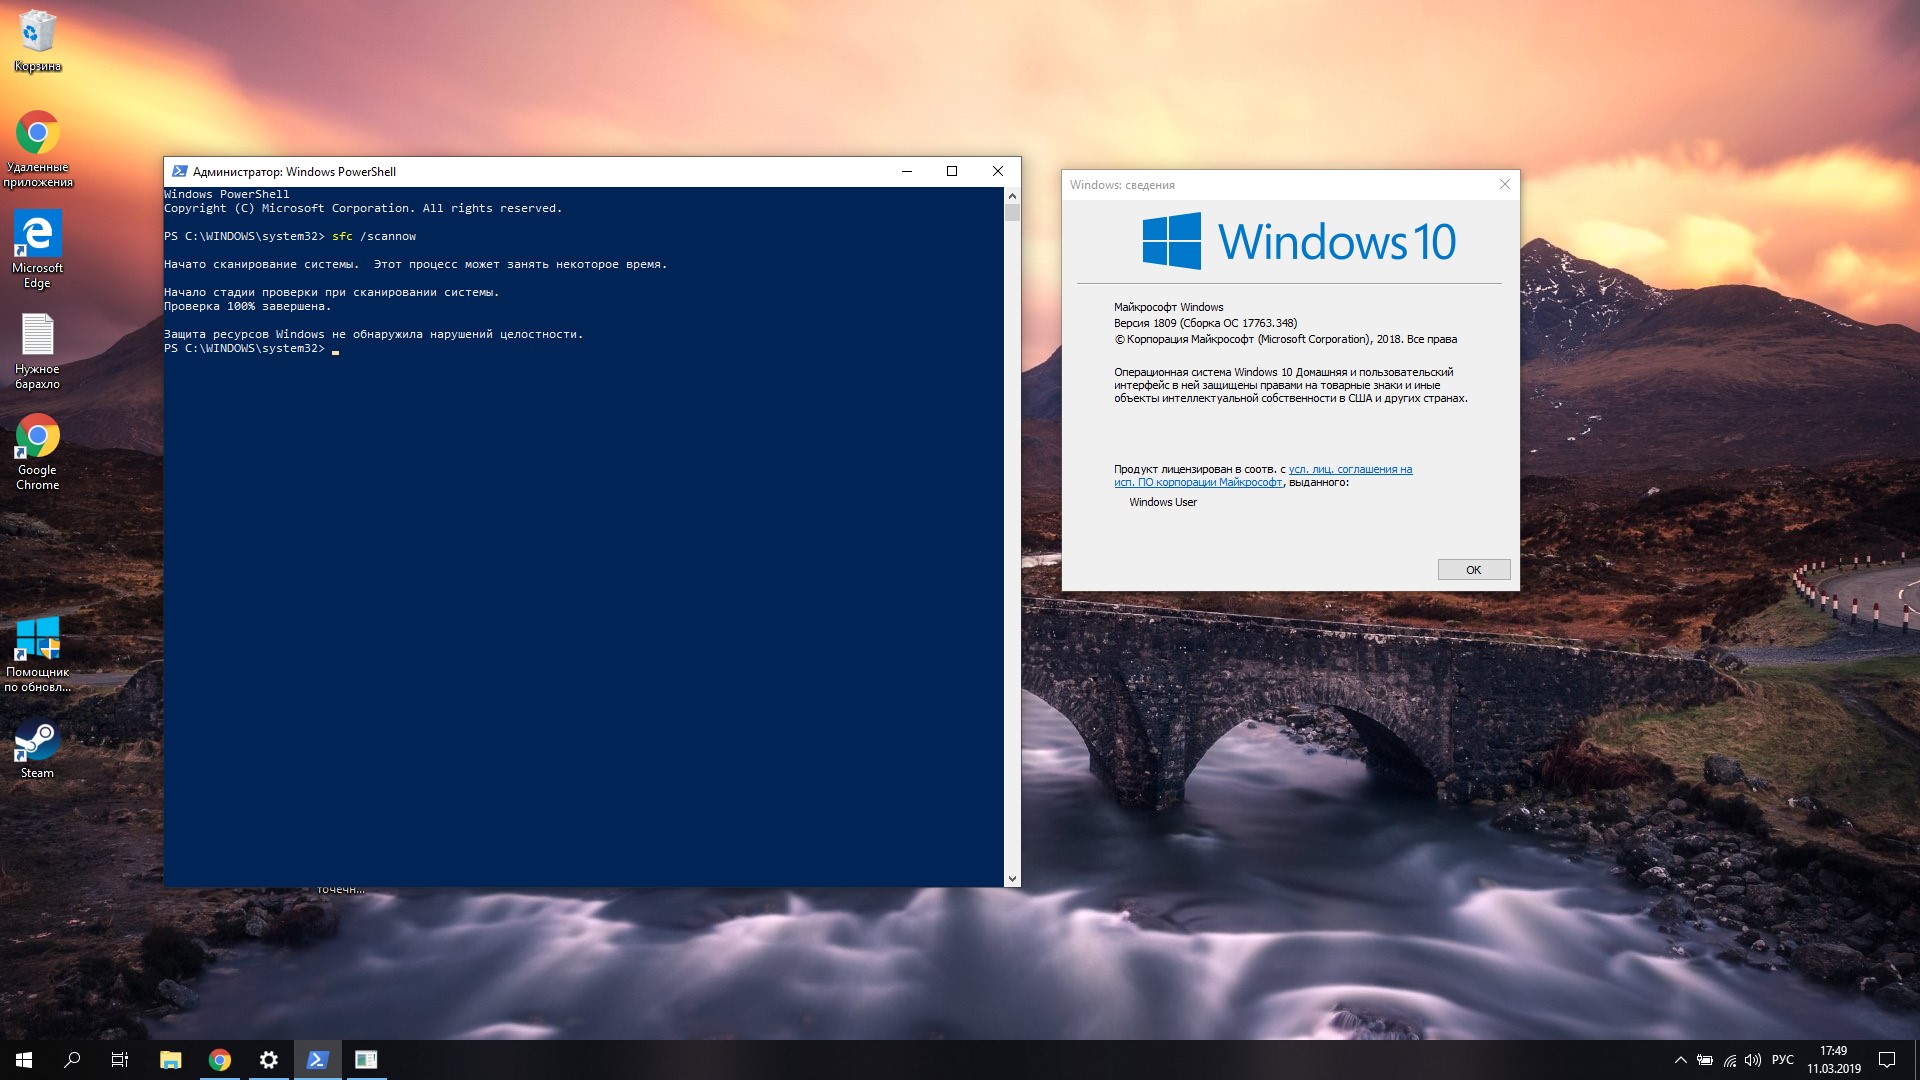Open the Помощник по обновл... shortcut

click(x=37, y=654)
